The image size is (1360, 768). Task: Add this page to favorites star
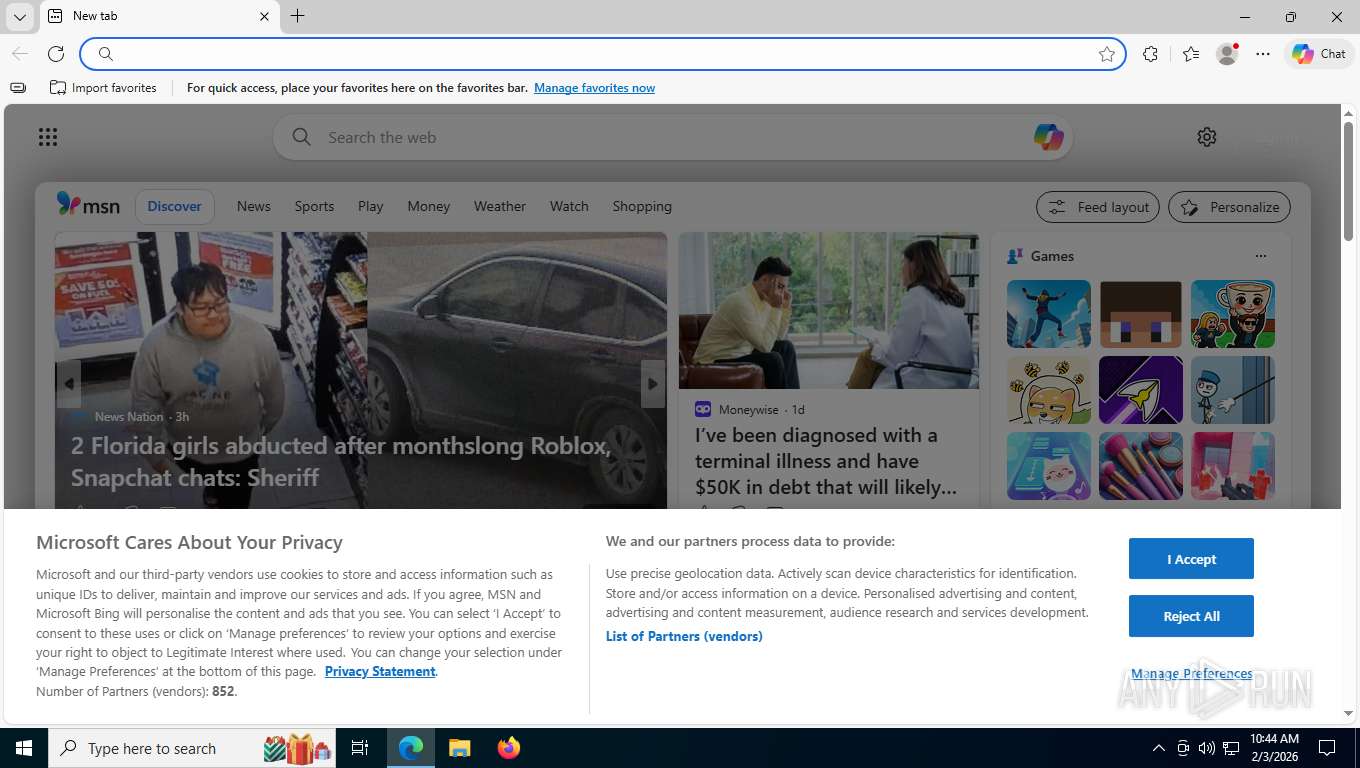pos(1107,54)
